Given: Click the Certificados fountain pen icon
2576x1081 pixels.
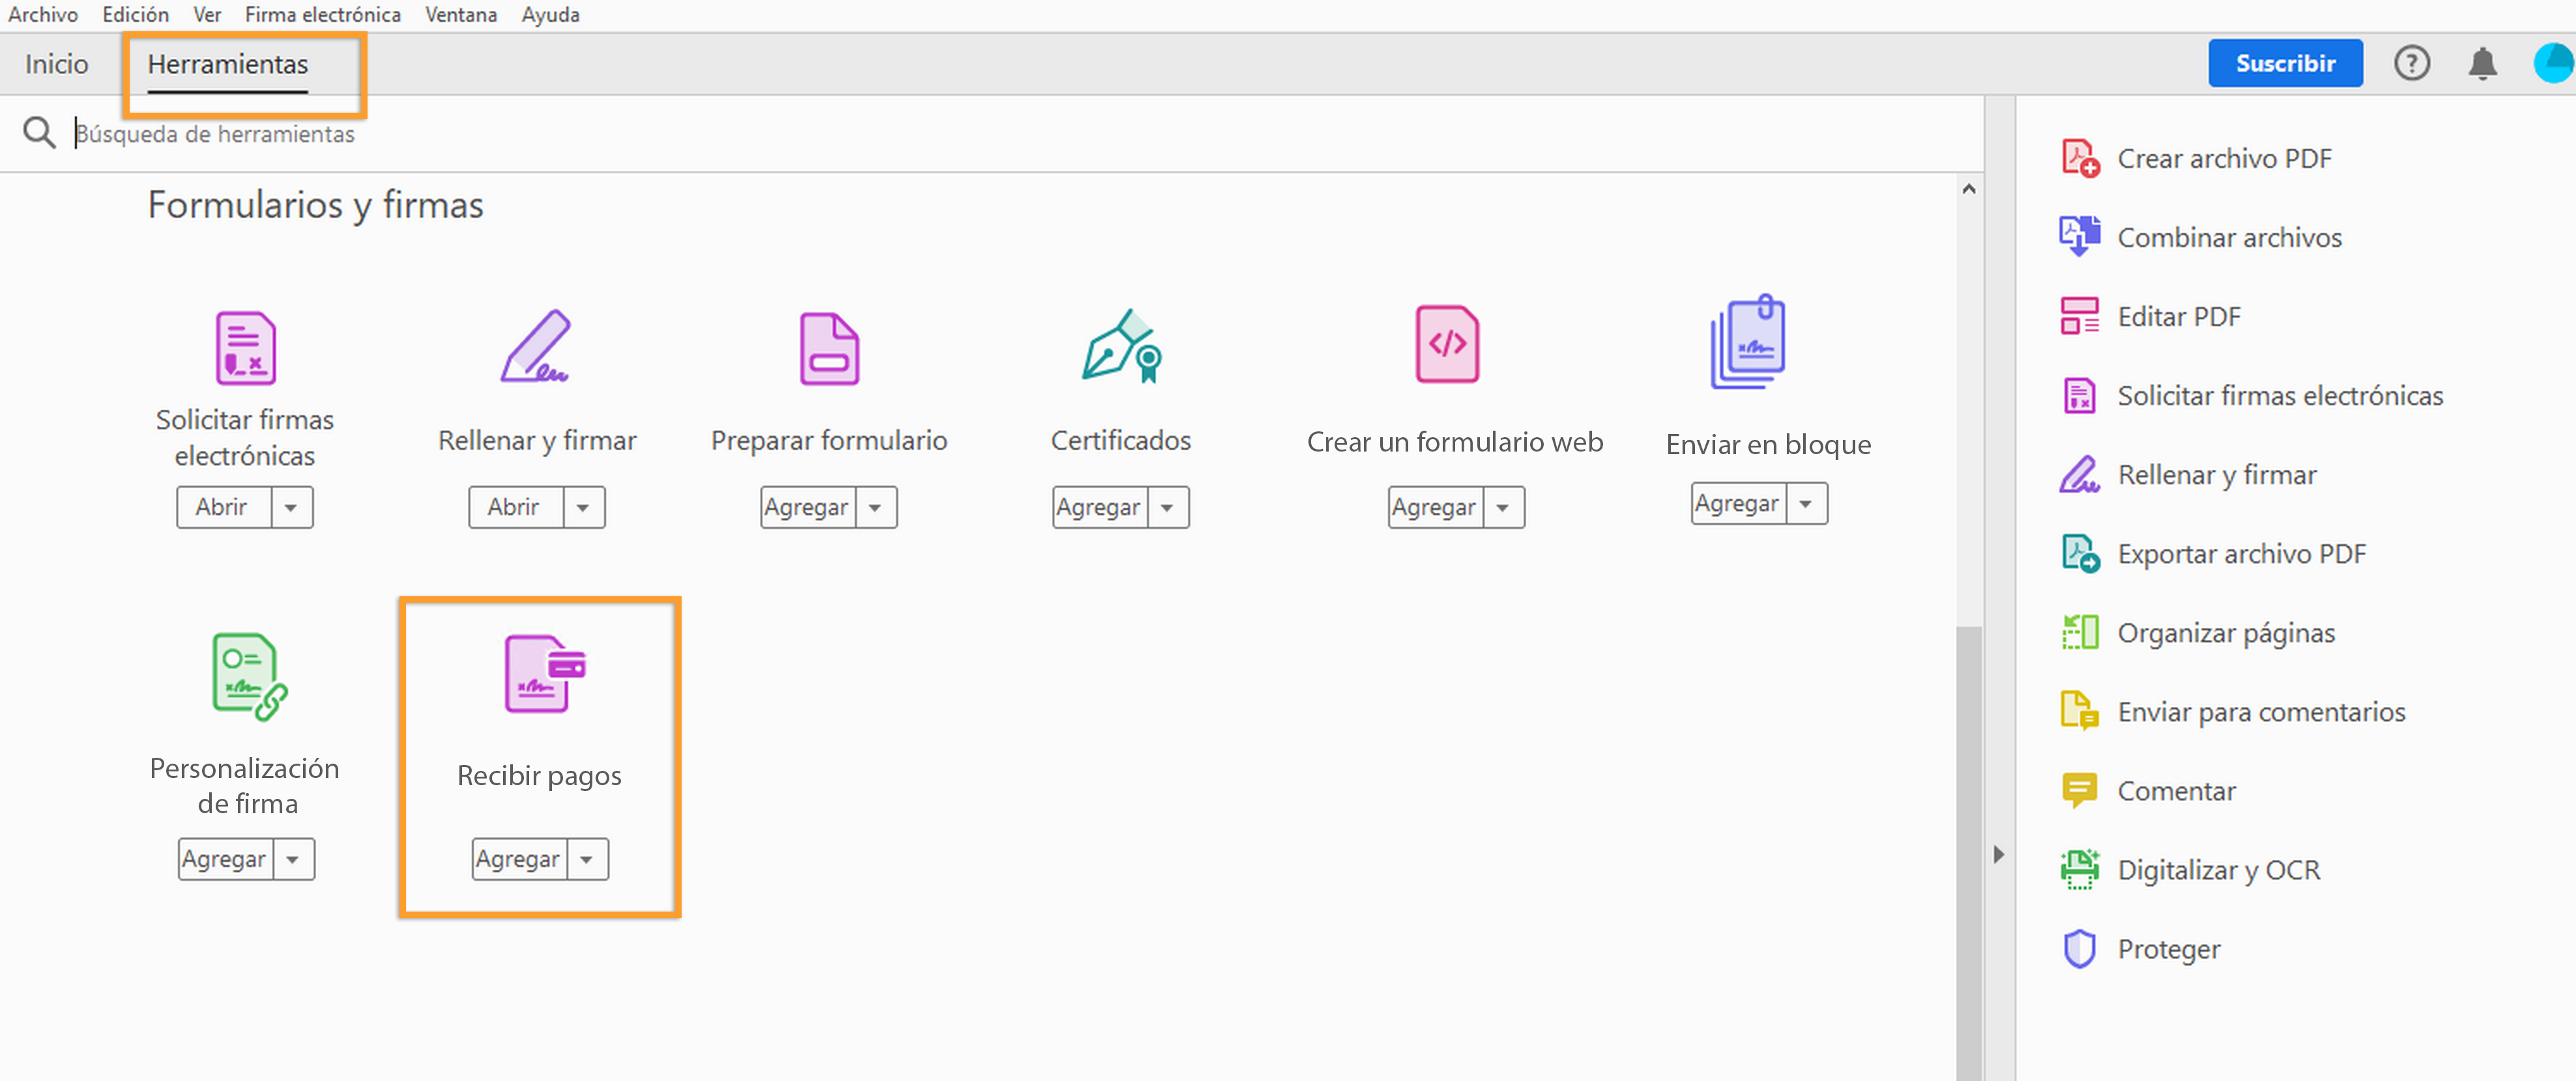Looking at the screenshot, I should click(x=1120, y=346).
